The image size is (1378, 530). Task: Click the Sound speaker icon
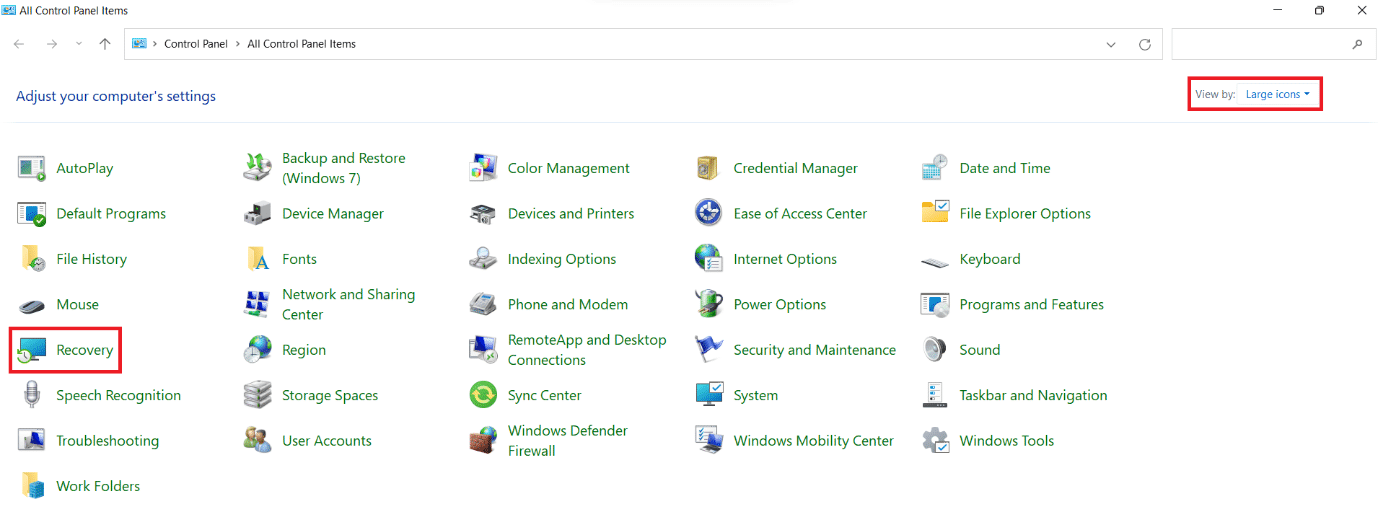pos(935,350)
